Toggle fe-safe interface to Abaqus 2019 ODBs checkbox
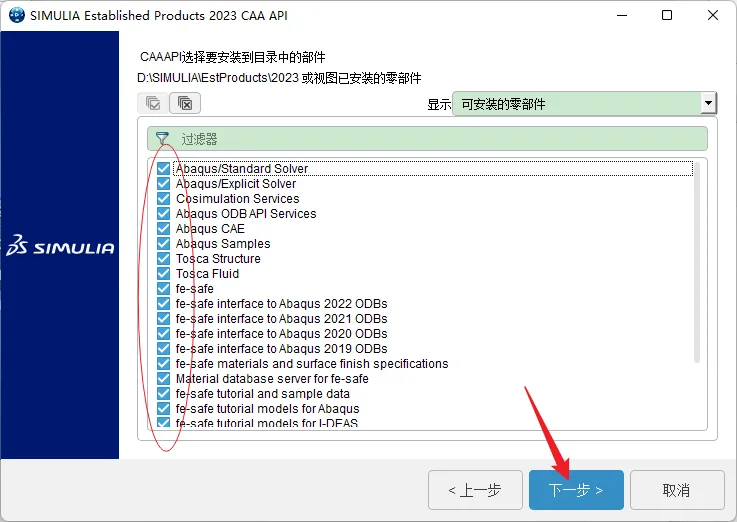This screenshot has width=737, height=522. pos(163,349)
